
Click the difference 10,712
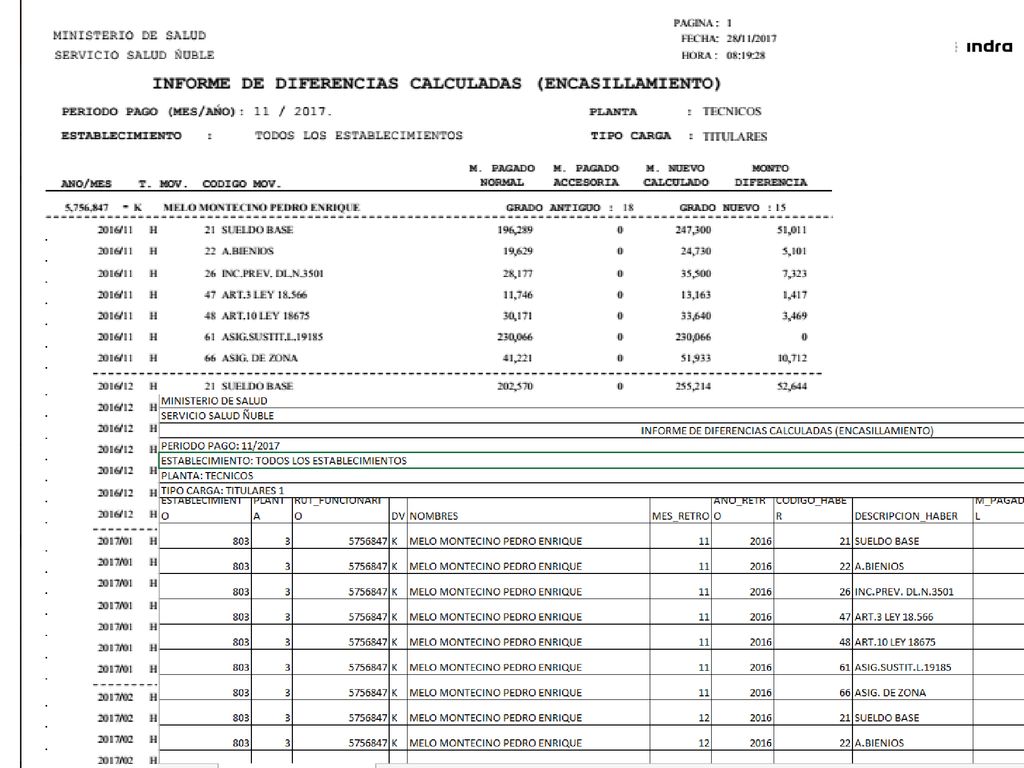[x=792, y=358]
